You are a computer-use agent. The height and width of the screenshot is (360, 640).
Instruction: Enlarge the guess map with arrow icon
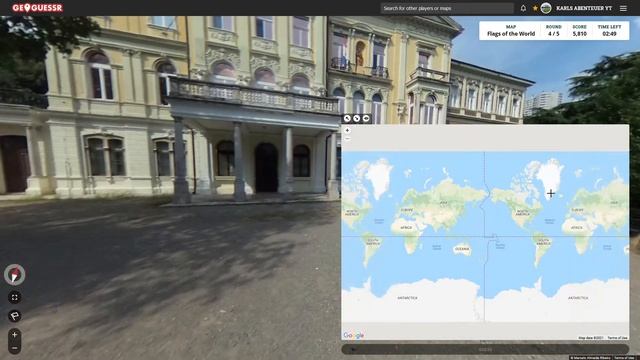pyautogui.click(x=347, y=118)
